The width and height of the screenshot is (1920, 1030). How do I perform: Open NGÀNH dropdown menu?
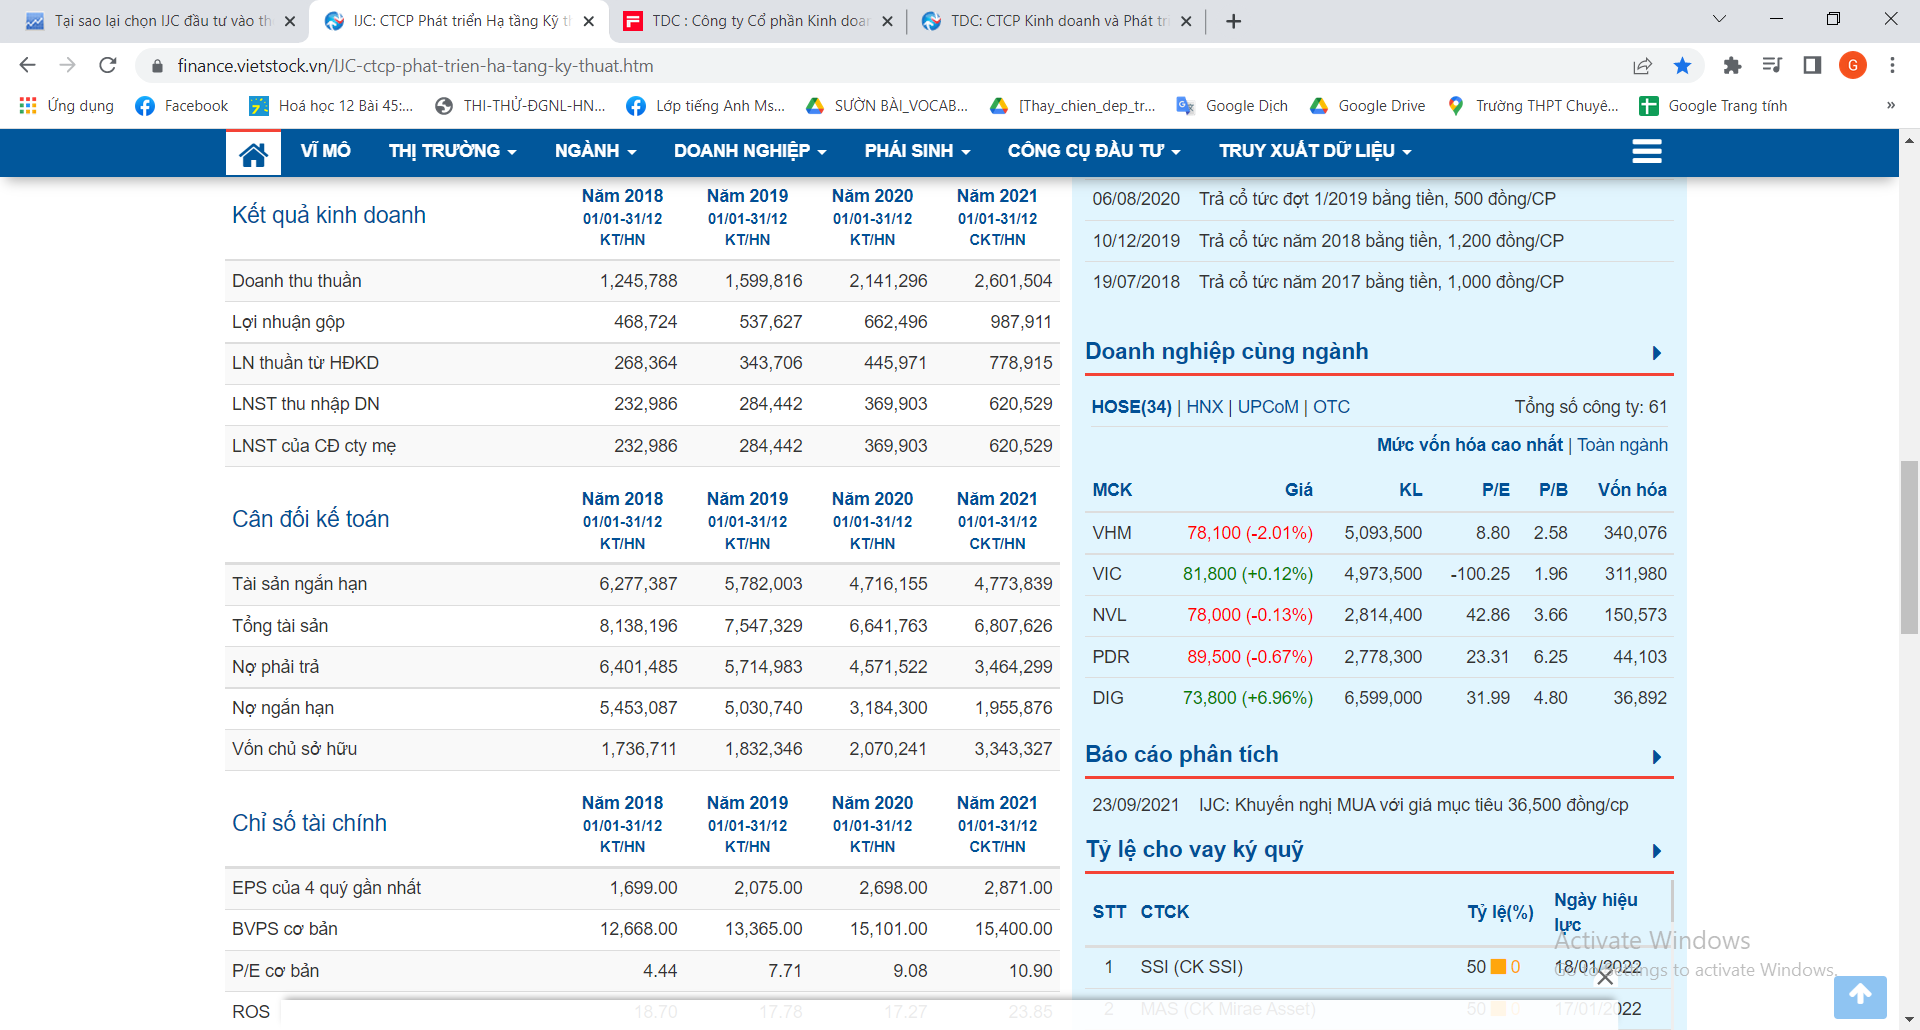click(595, 151)
